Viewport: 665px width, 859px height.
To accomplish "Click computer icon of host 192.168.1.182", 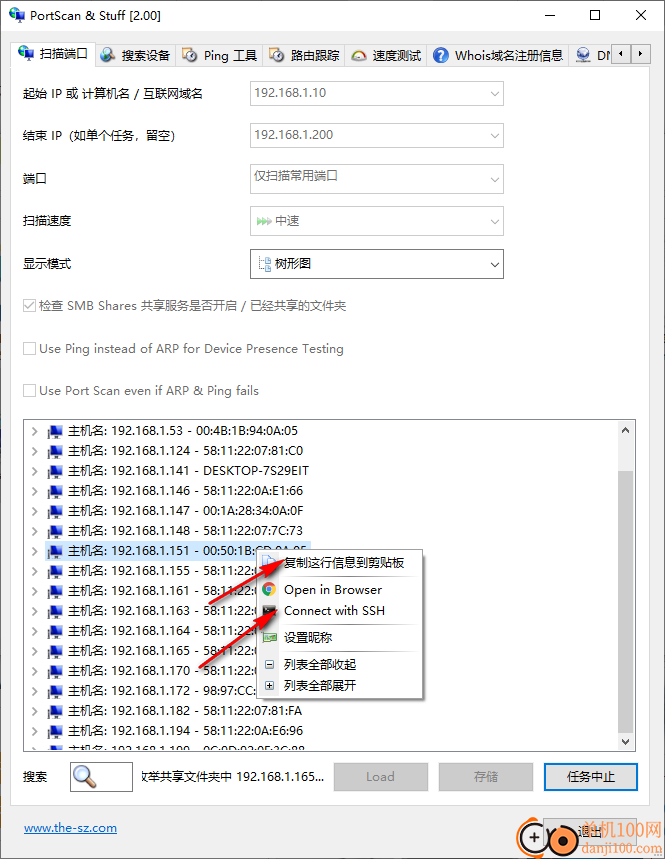I will tap(55, 712).
